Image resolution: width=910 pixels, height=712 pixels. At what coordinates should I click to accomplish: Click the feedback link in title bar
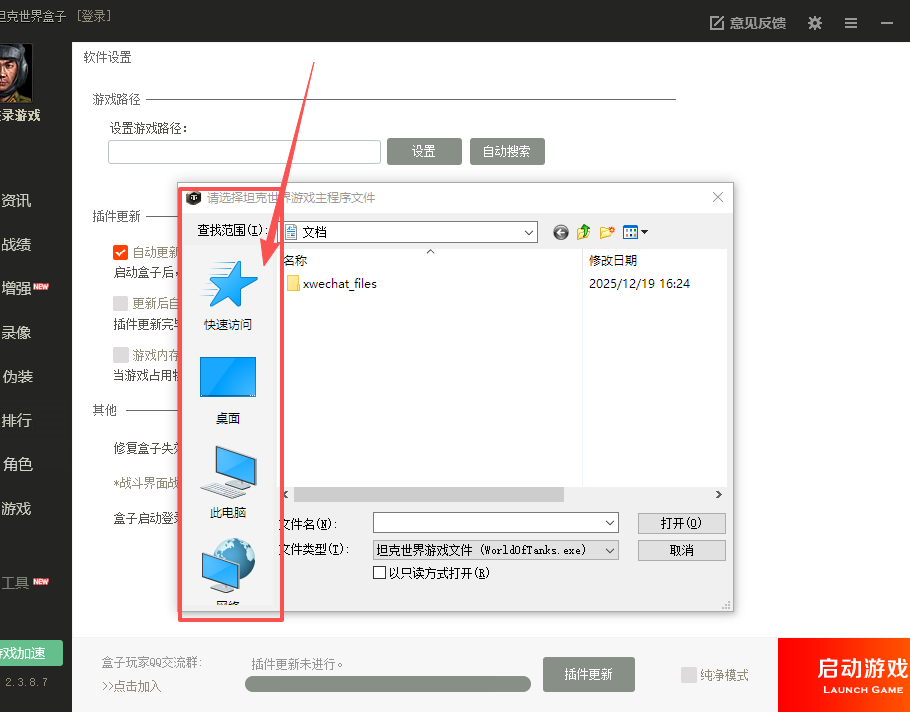748,23
